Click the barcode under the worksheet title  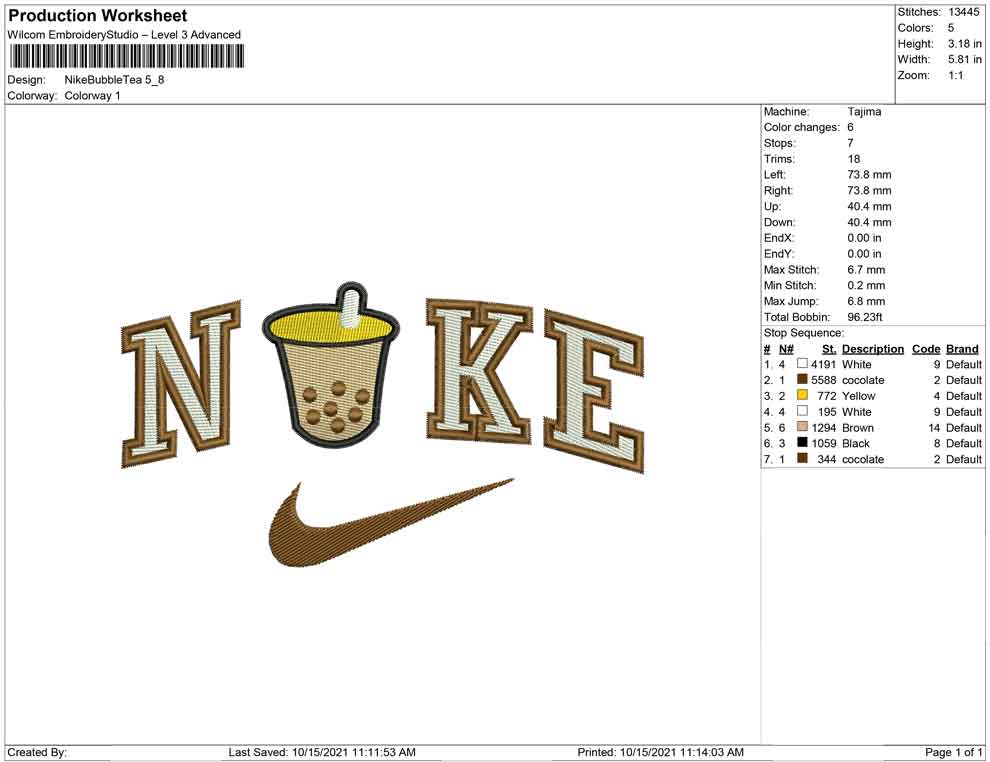tap(126, 56)
